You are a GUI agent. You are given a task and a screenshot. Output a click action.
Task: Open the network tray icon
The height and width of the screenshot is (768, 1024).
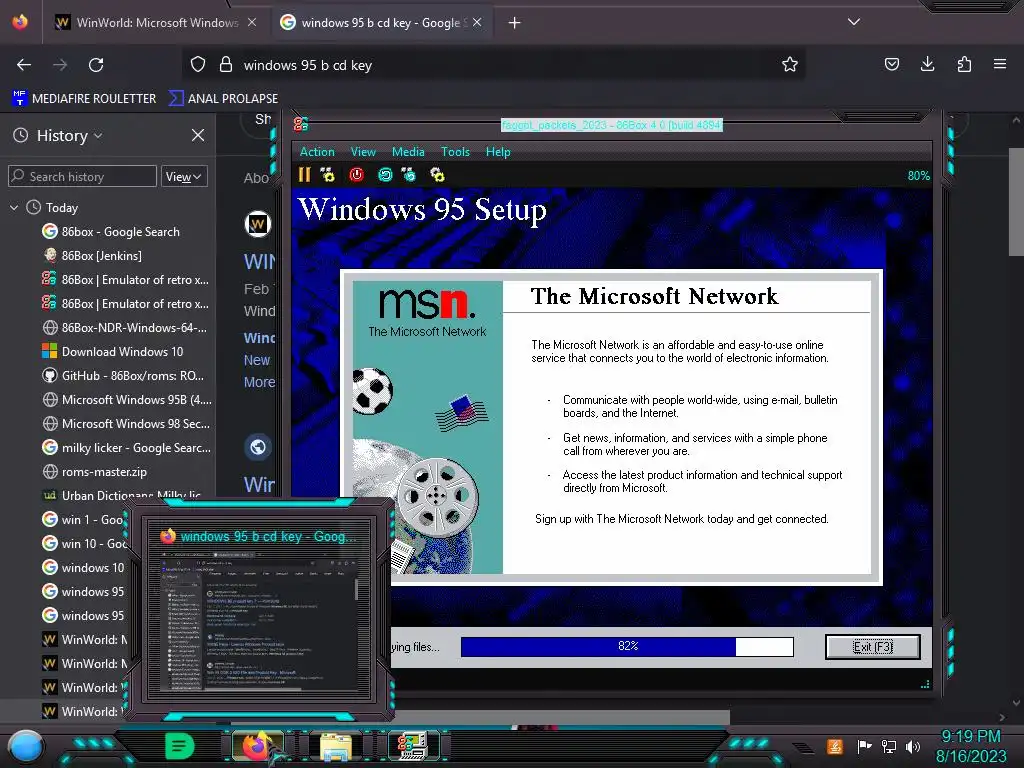(x=888, y=746)
